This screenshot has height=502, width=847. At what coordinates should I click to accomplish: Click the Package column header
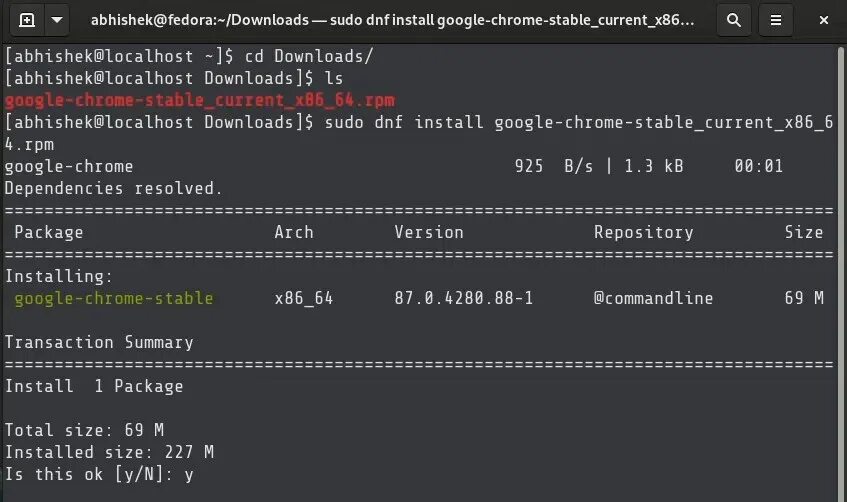pyautogui.click(x=49, y=232)
